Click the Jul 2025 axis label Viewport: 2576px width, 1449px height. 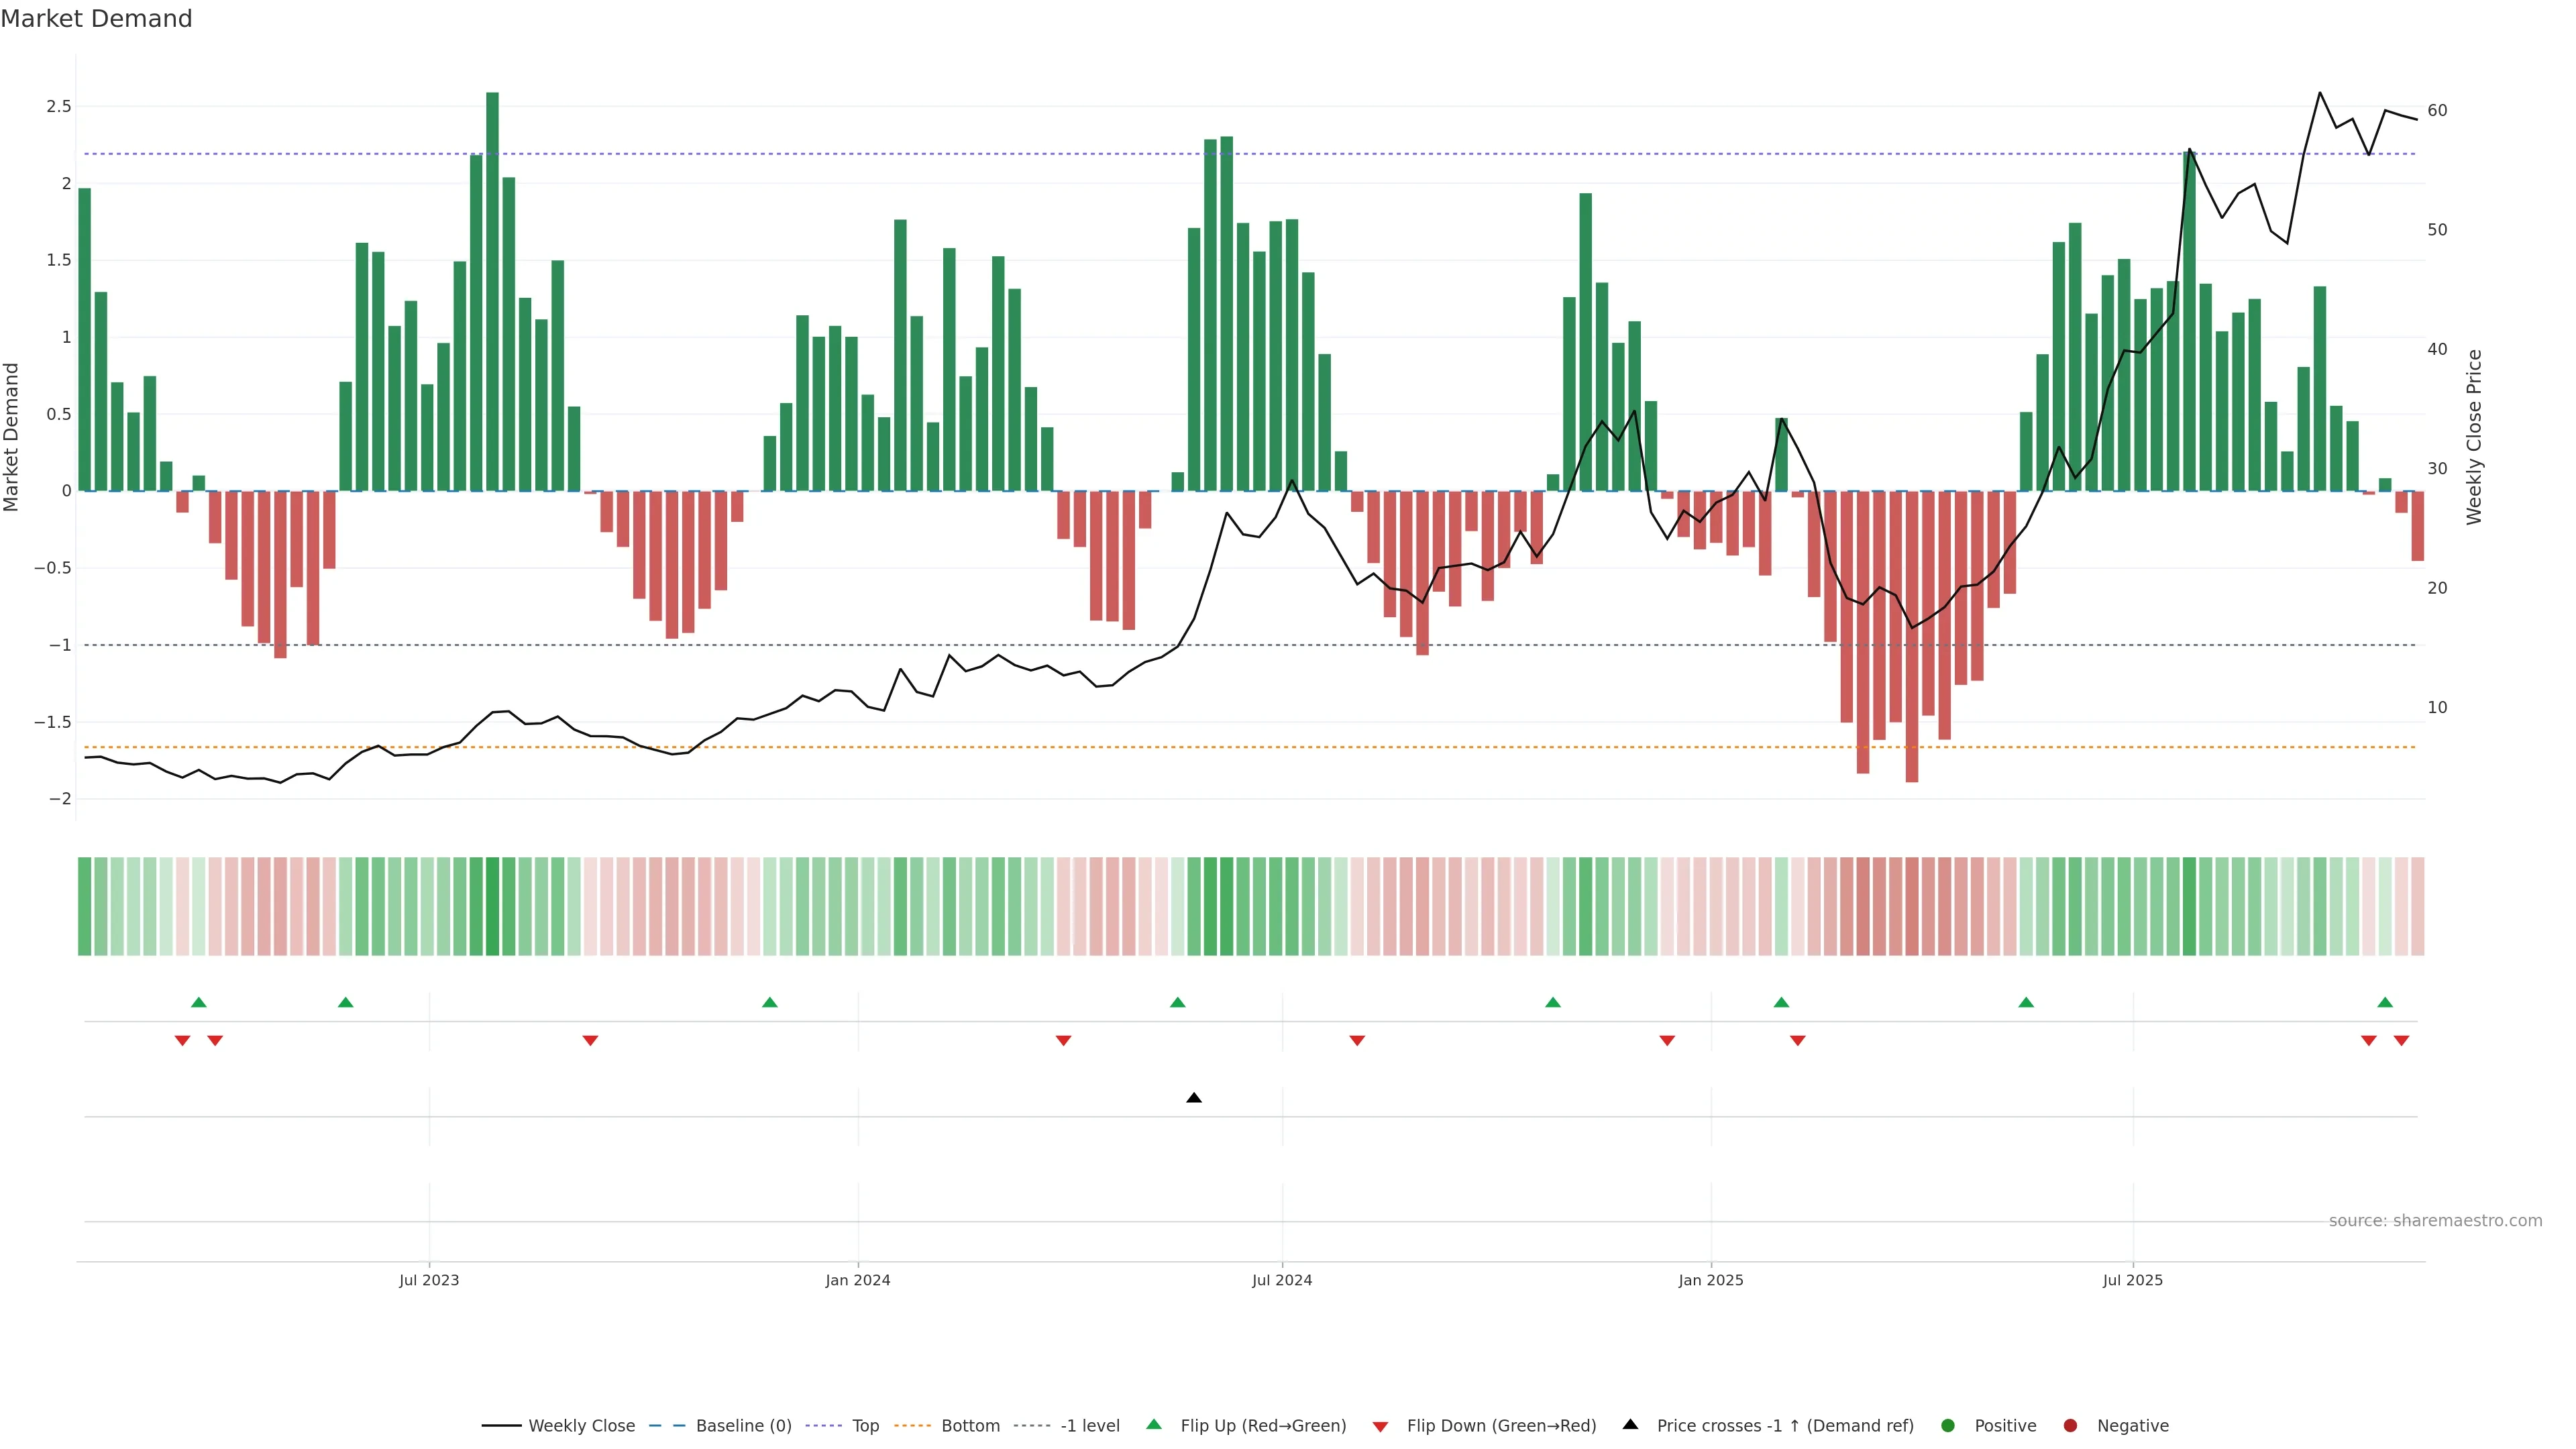(x=2132, y=1280)
